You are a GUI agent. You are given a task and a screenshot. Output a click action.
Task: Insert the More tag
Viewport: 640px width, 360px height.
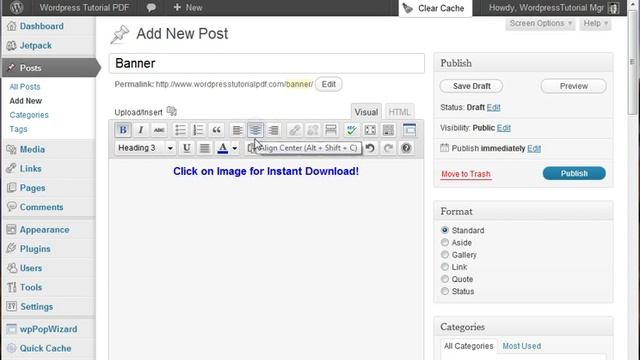(x=331, y=130)
